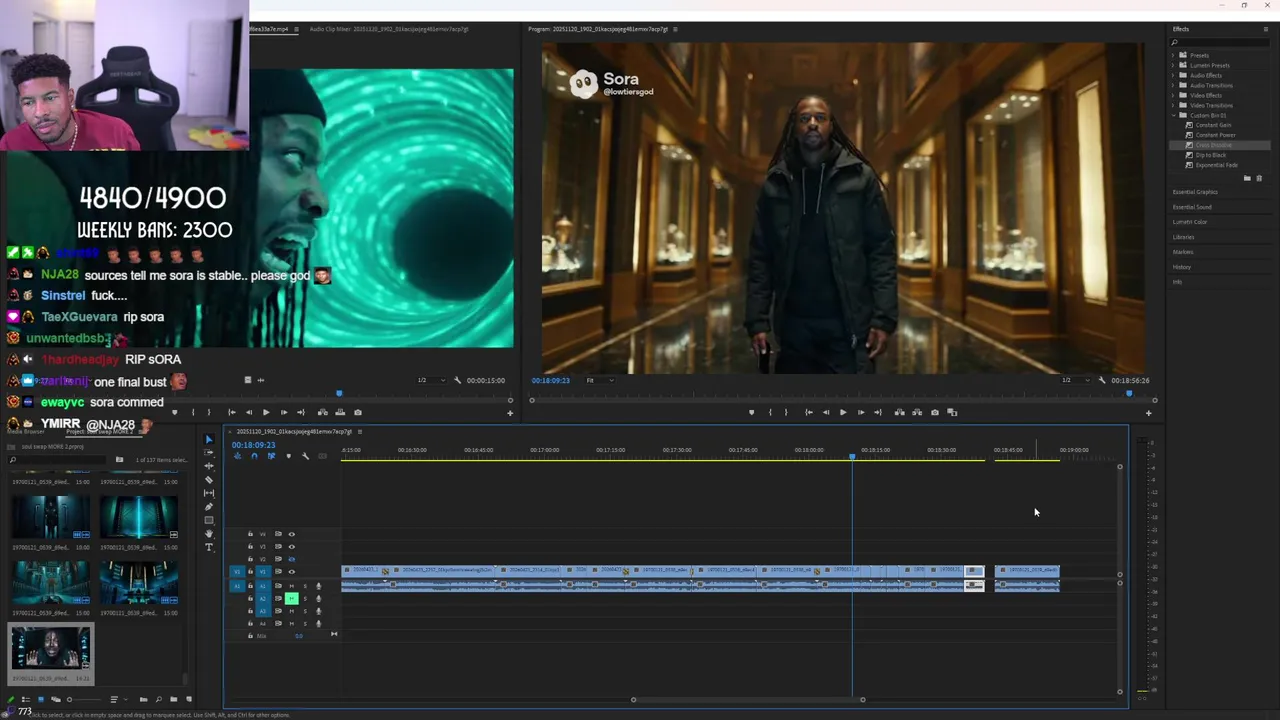Click Play button in Program monitor
This screenshot has width=1280, height=720.
(843, 412)
